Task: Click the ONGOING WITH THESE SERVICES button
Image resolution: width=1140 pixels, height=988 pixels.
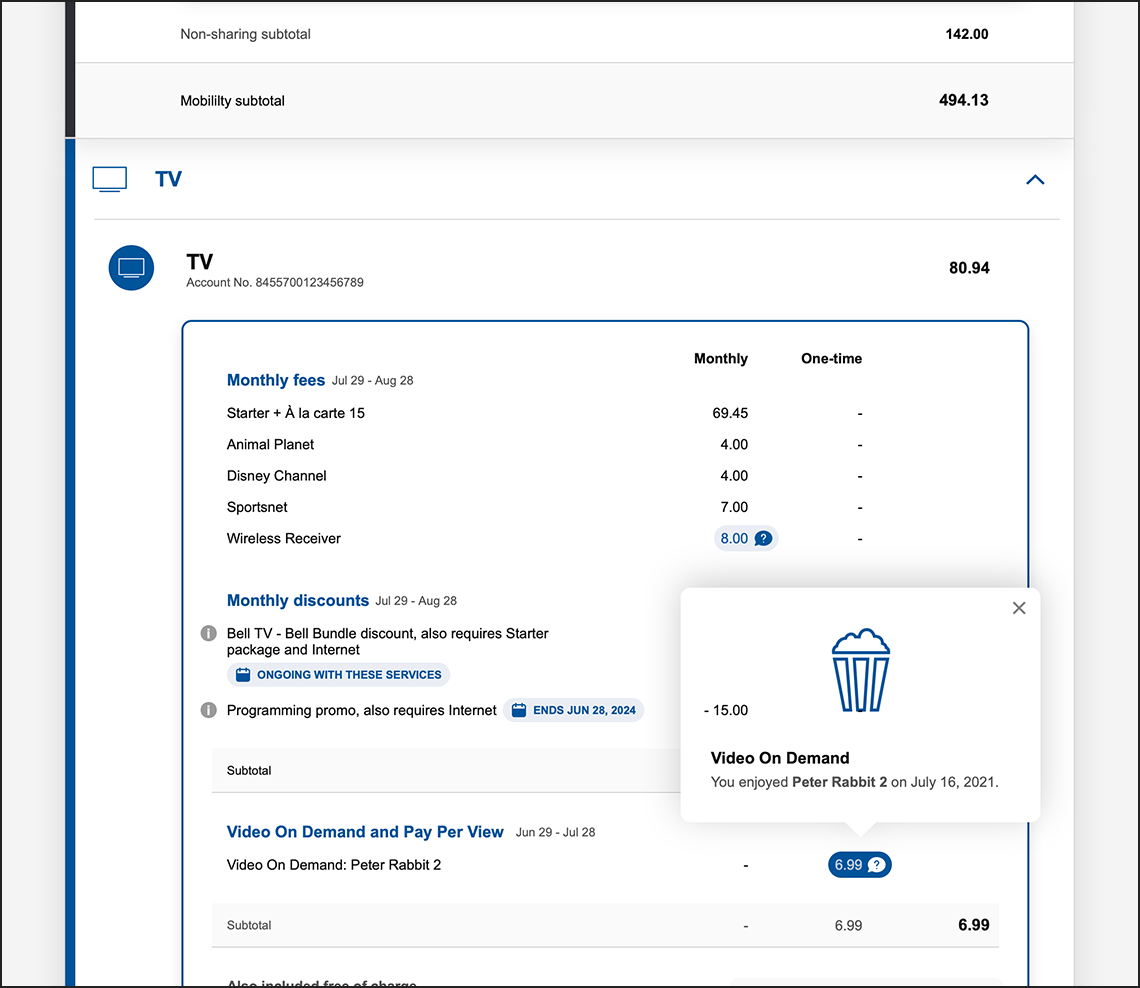Action: click(338, 674)
